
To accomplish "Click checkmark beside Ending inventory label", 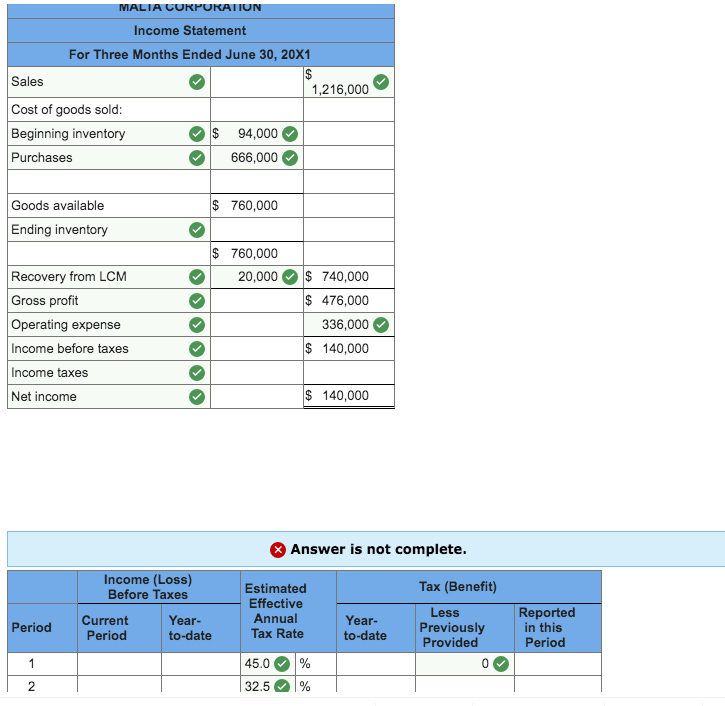I will pyautogui.click(x=197, y=230).
